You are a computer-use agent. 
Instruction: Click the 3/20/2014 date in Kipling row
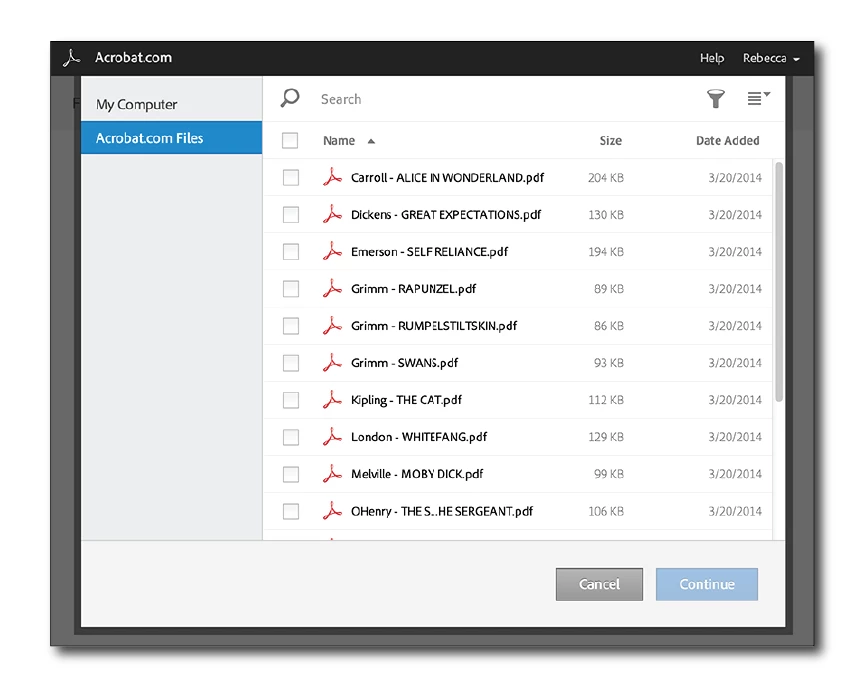(x=735, y=399)
